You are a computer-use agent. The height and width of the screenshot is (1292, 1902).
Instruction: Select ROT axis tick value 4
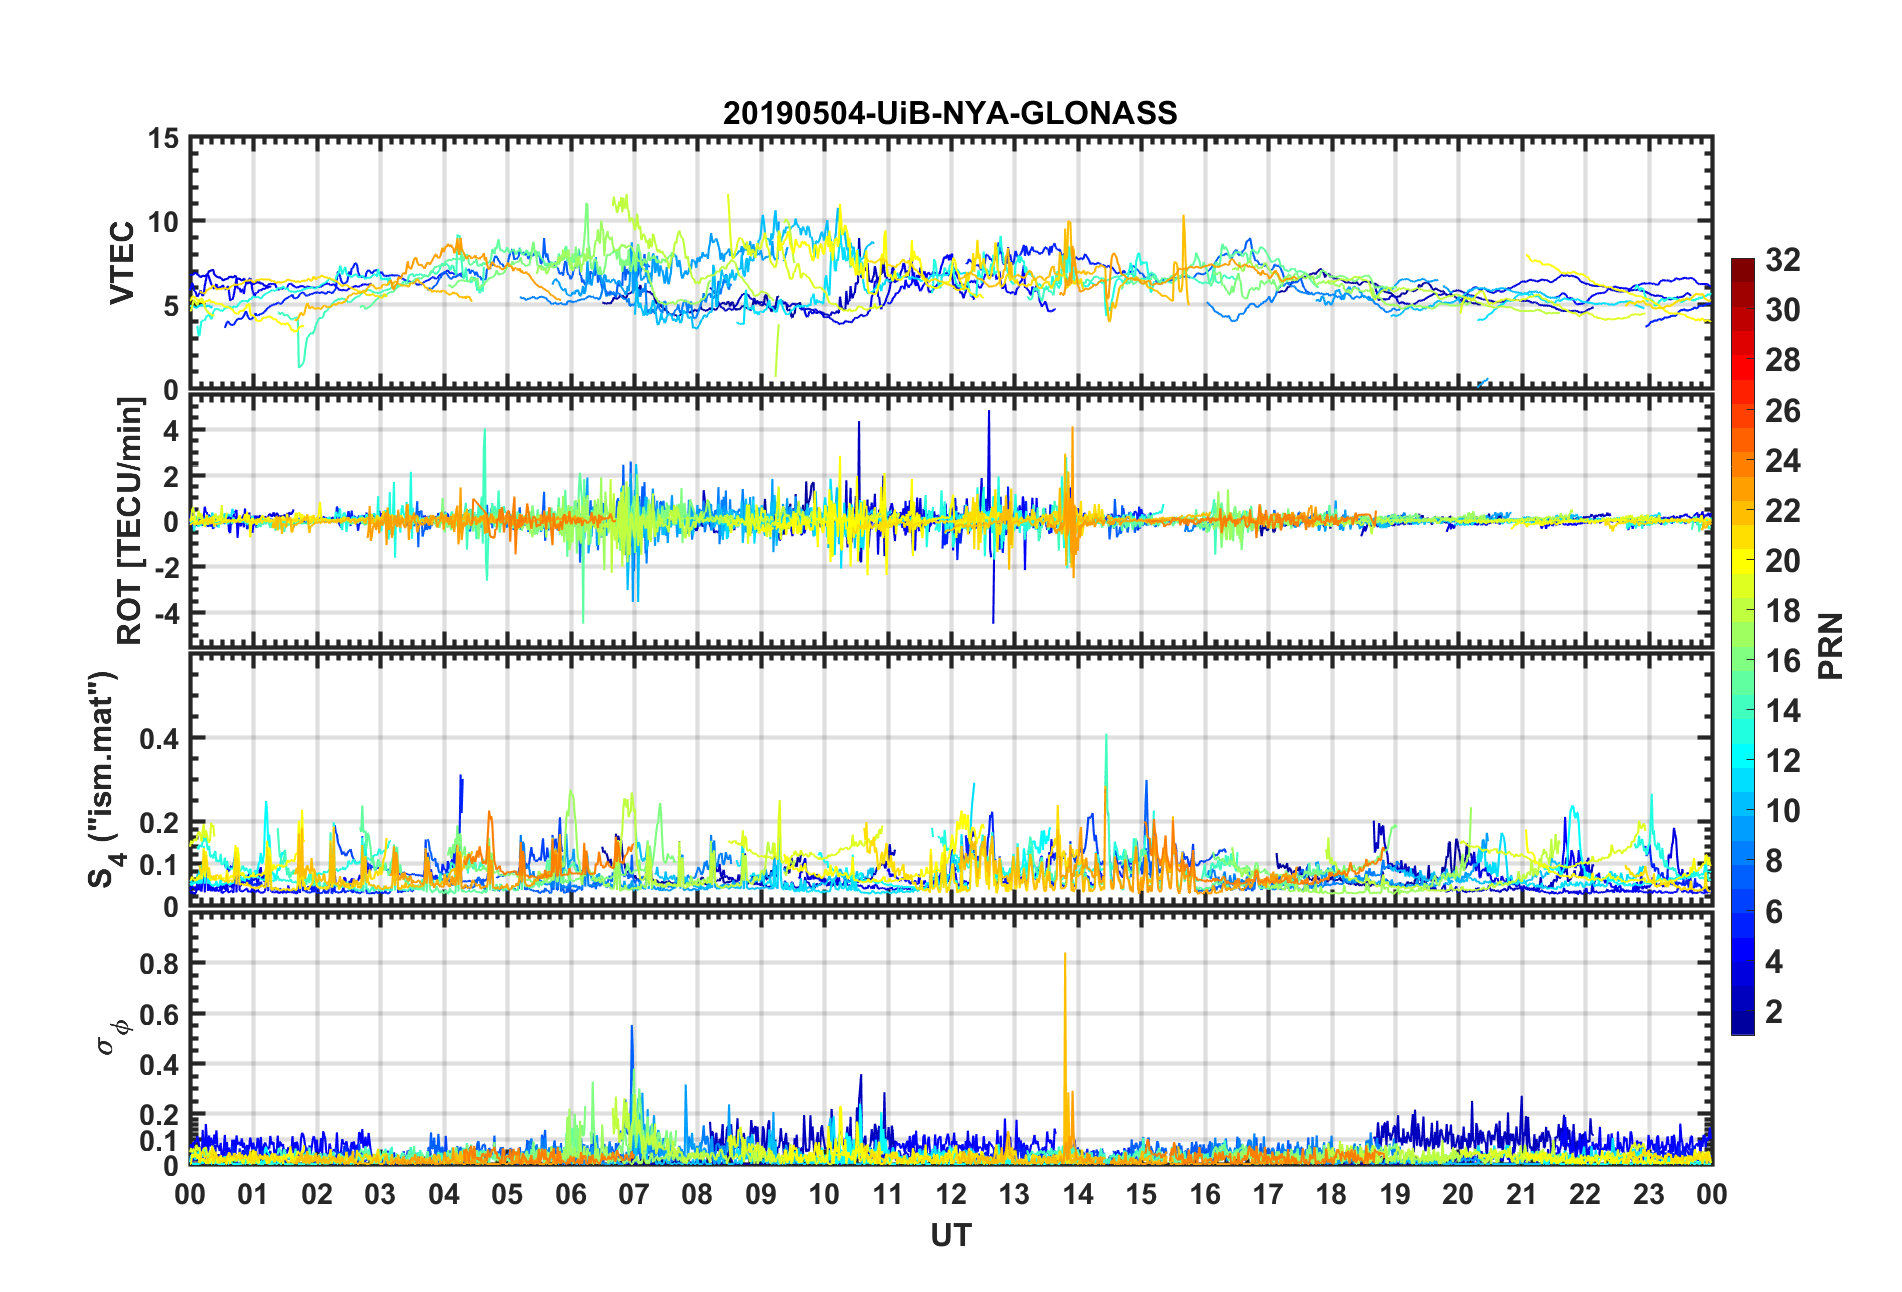point(172,430)
